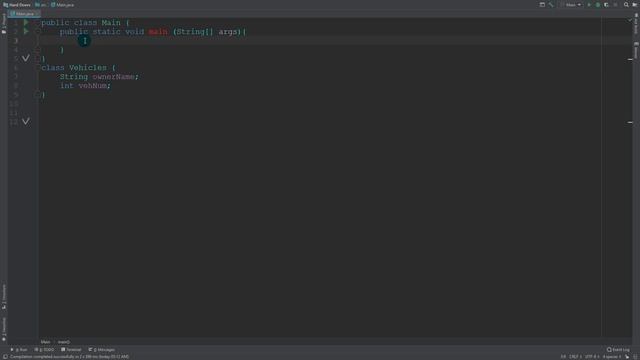Click the Run gutter arrow beside class Main

(x=26, y=22)
